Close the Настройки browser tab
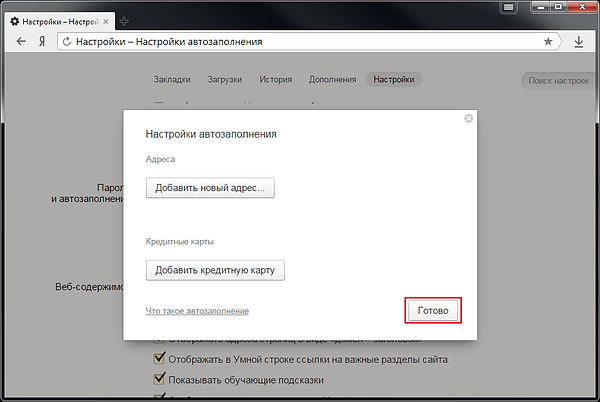This screenshot has height=402, width=600. pyautogui.click(x=106, y=21)
